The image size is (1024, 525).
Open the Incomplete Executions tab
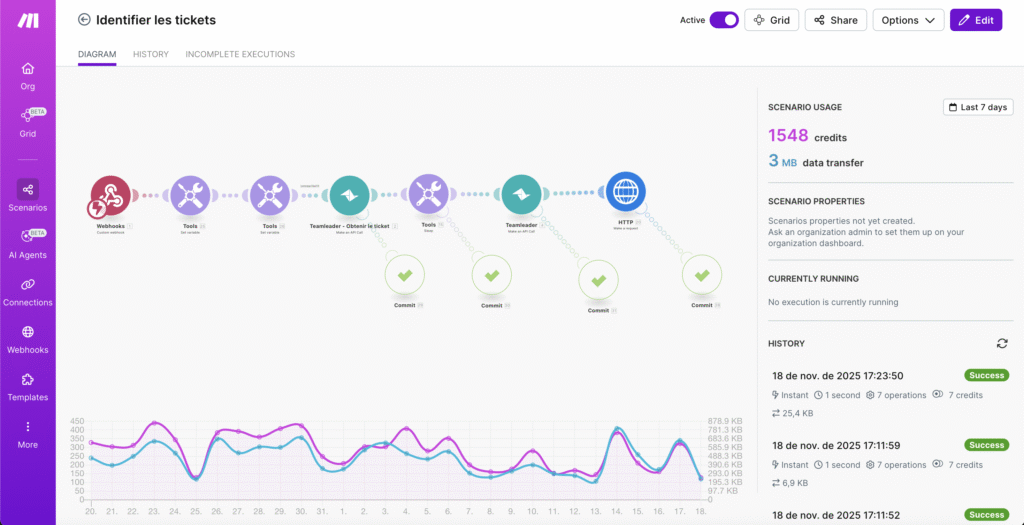(240, 54)
